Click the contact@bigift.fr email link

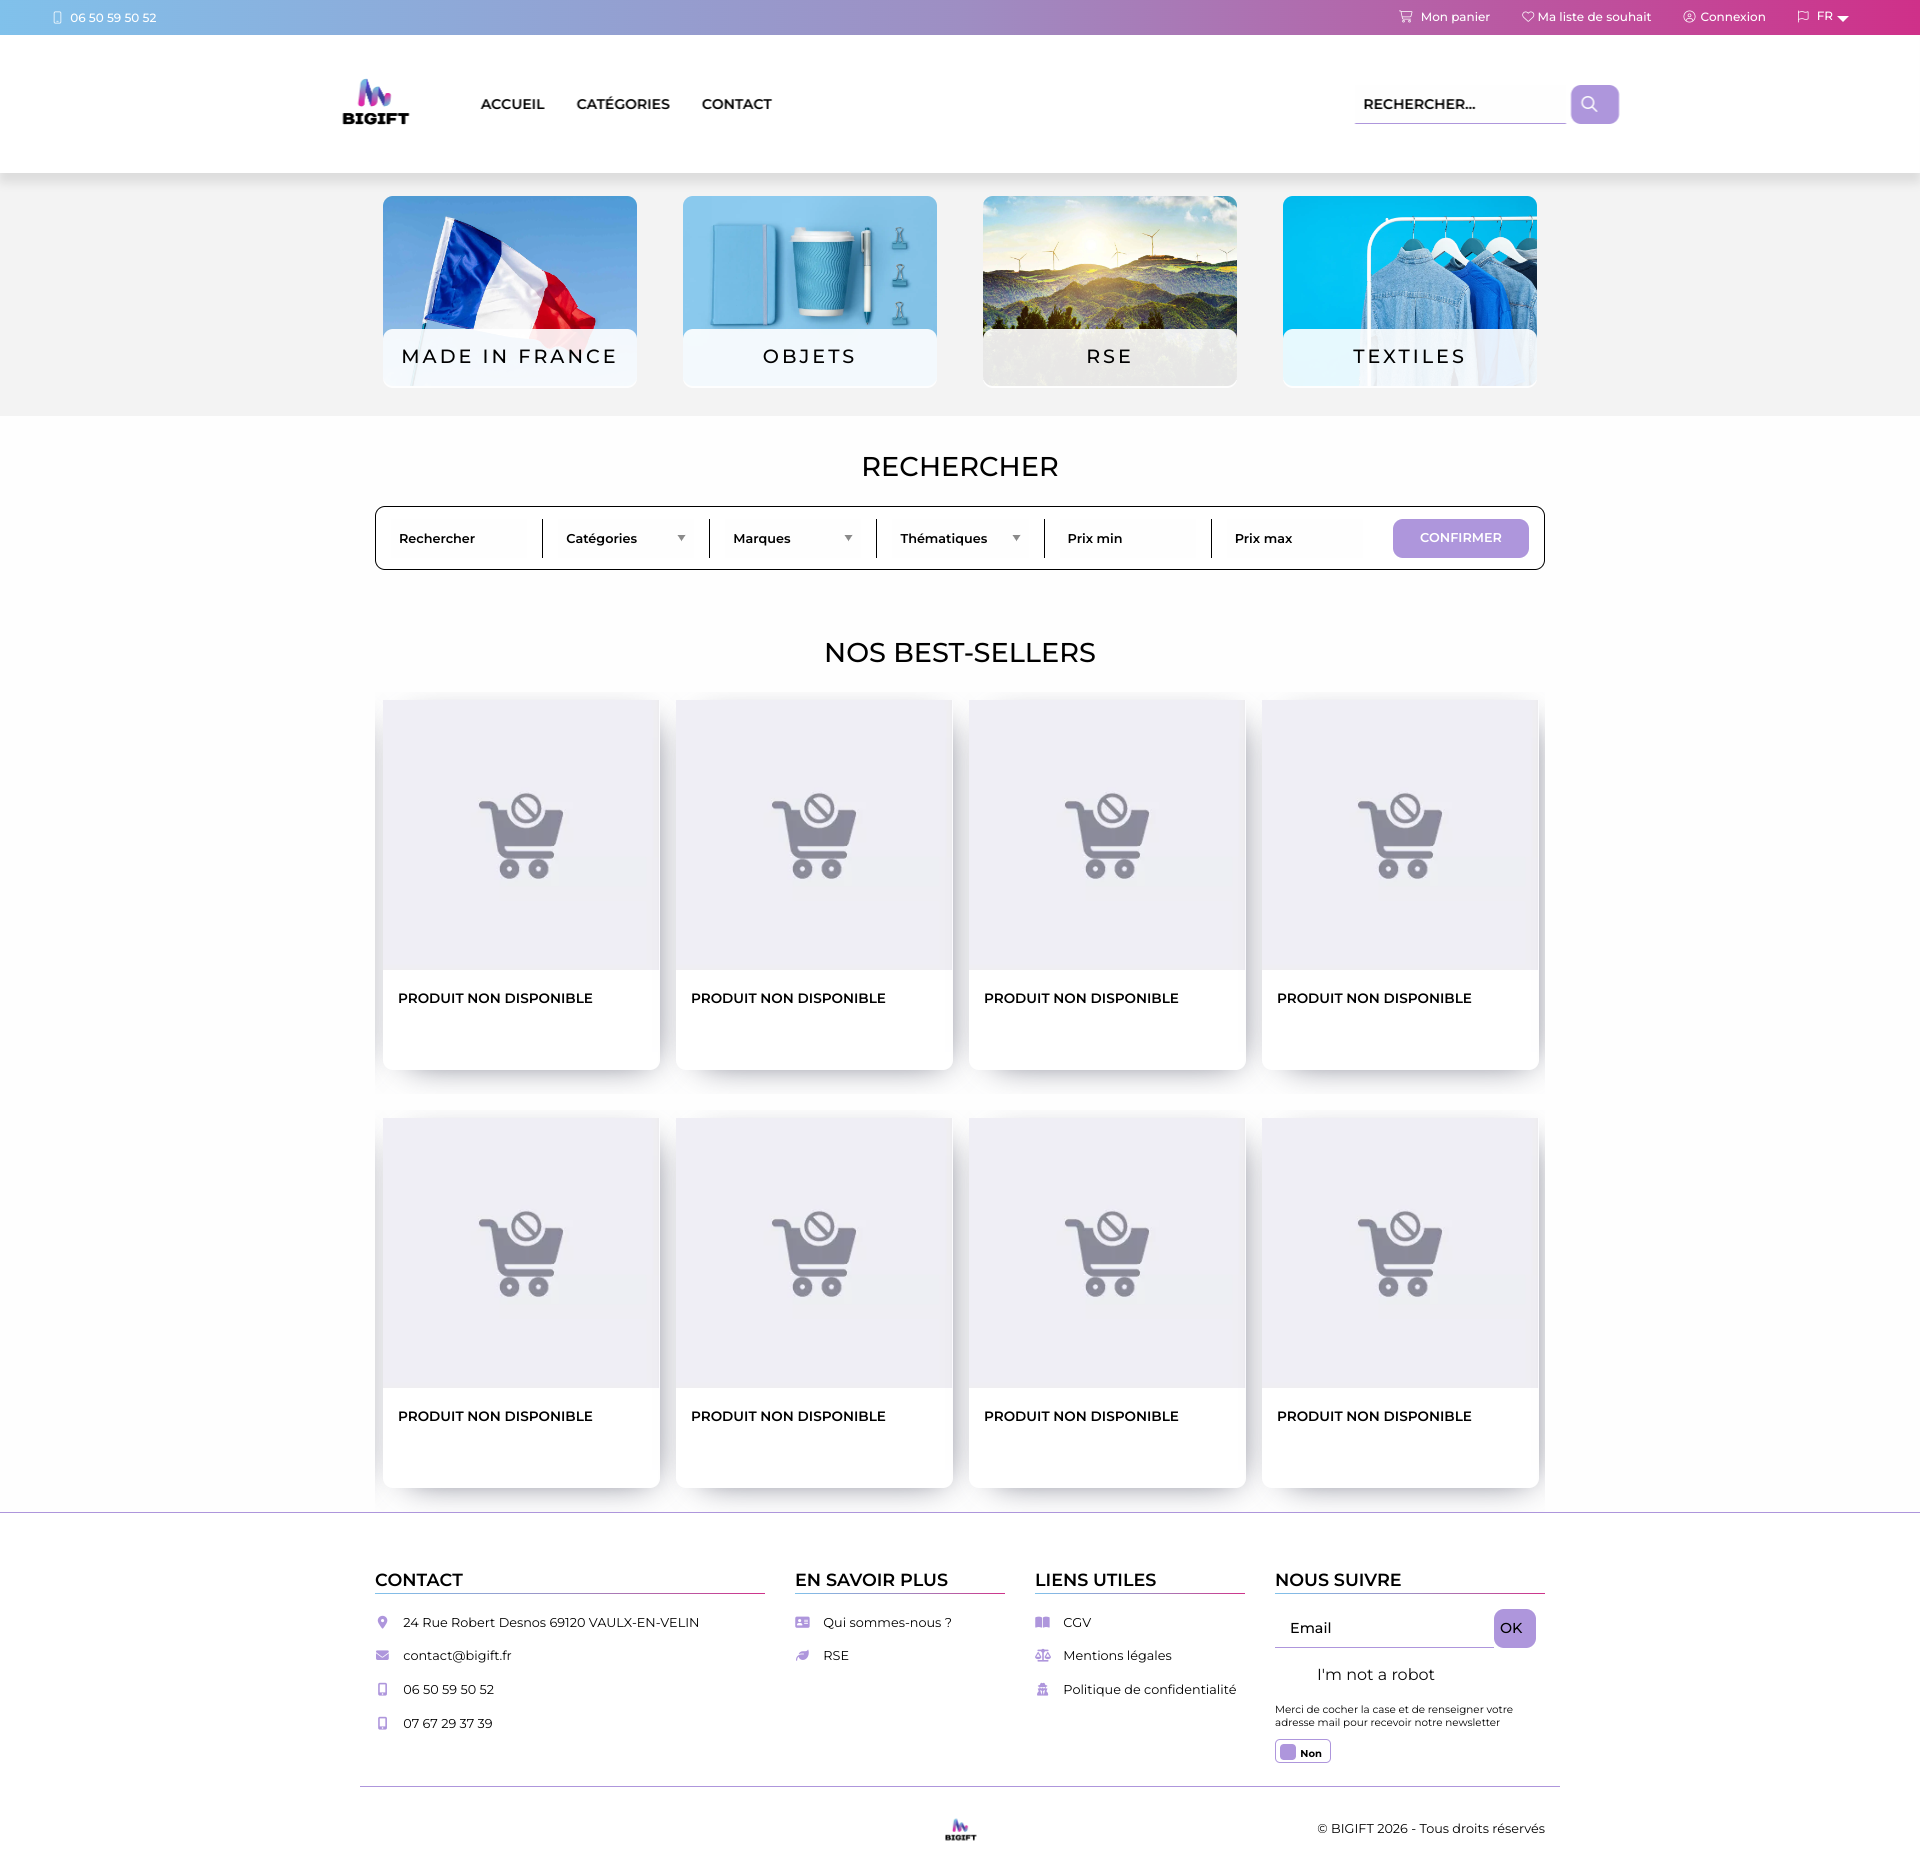457,1655
